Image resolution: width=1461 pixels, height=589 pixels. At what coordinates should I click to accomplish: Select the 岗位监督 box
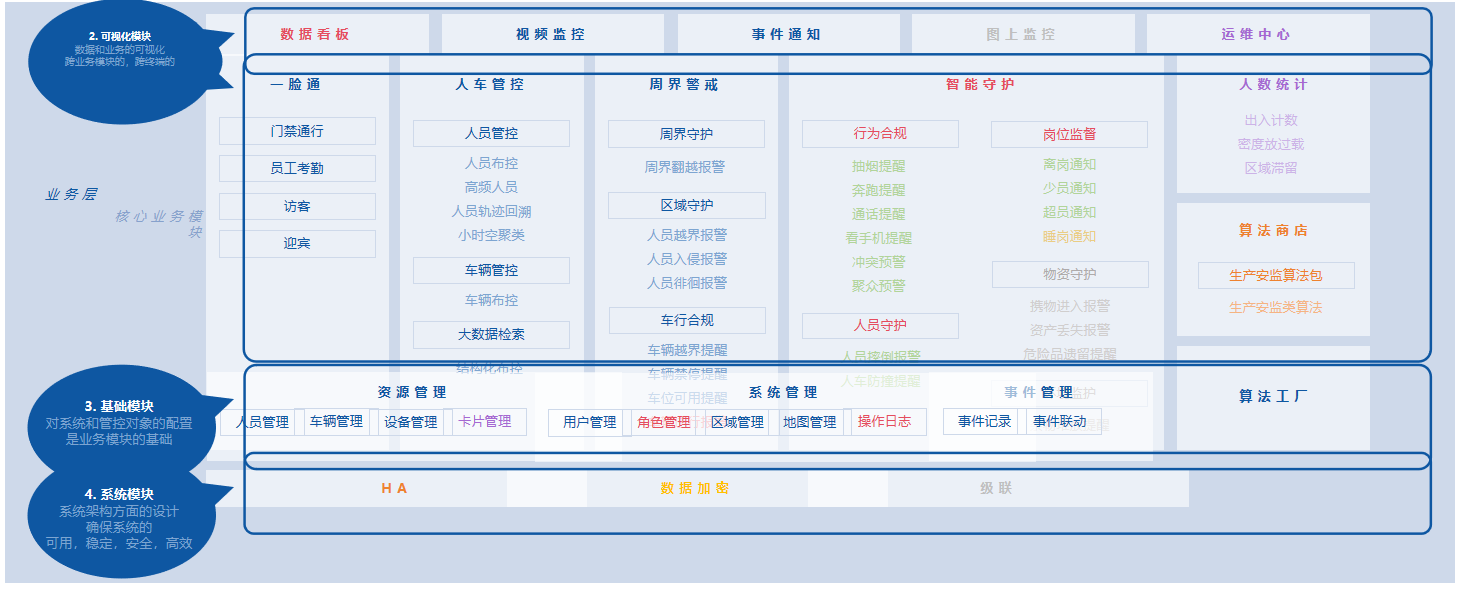(1069, 135)
